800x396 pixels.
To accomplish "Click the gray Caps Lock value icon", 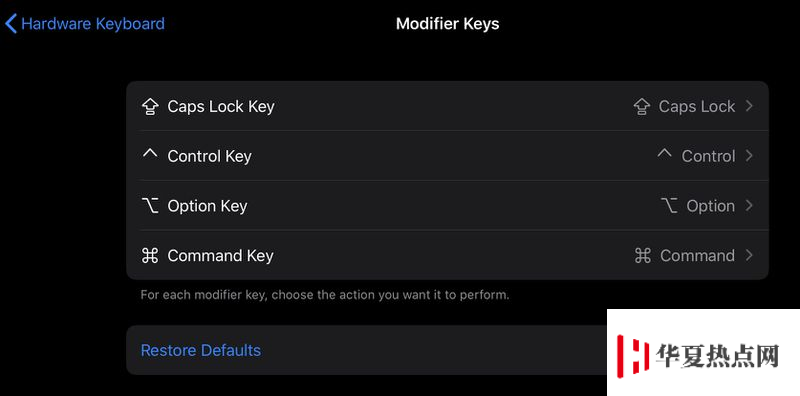I will (x=642, y=107).
